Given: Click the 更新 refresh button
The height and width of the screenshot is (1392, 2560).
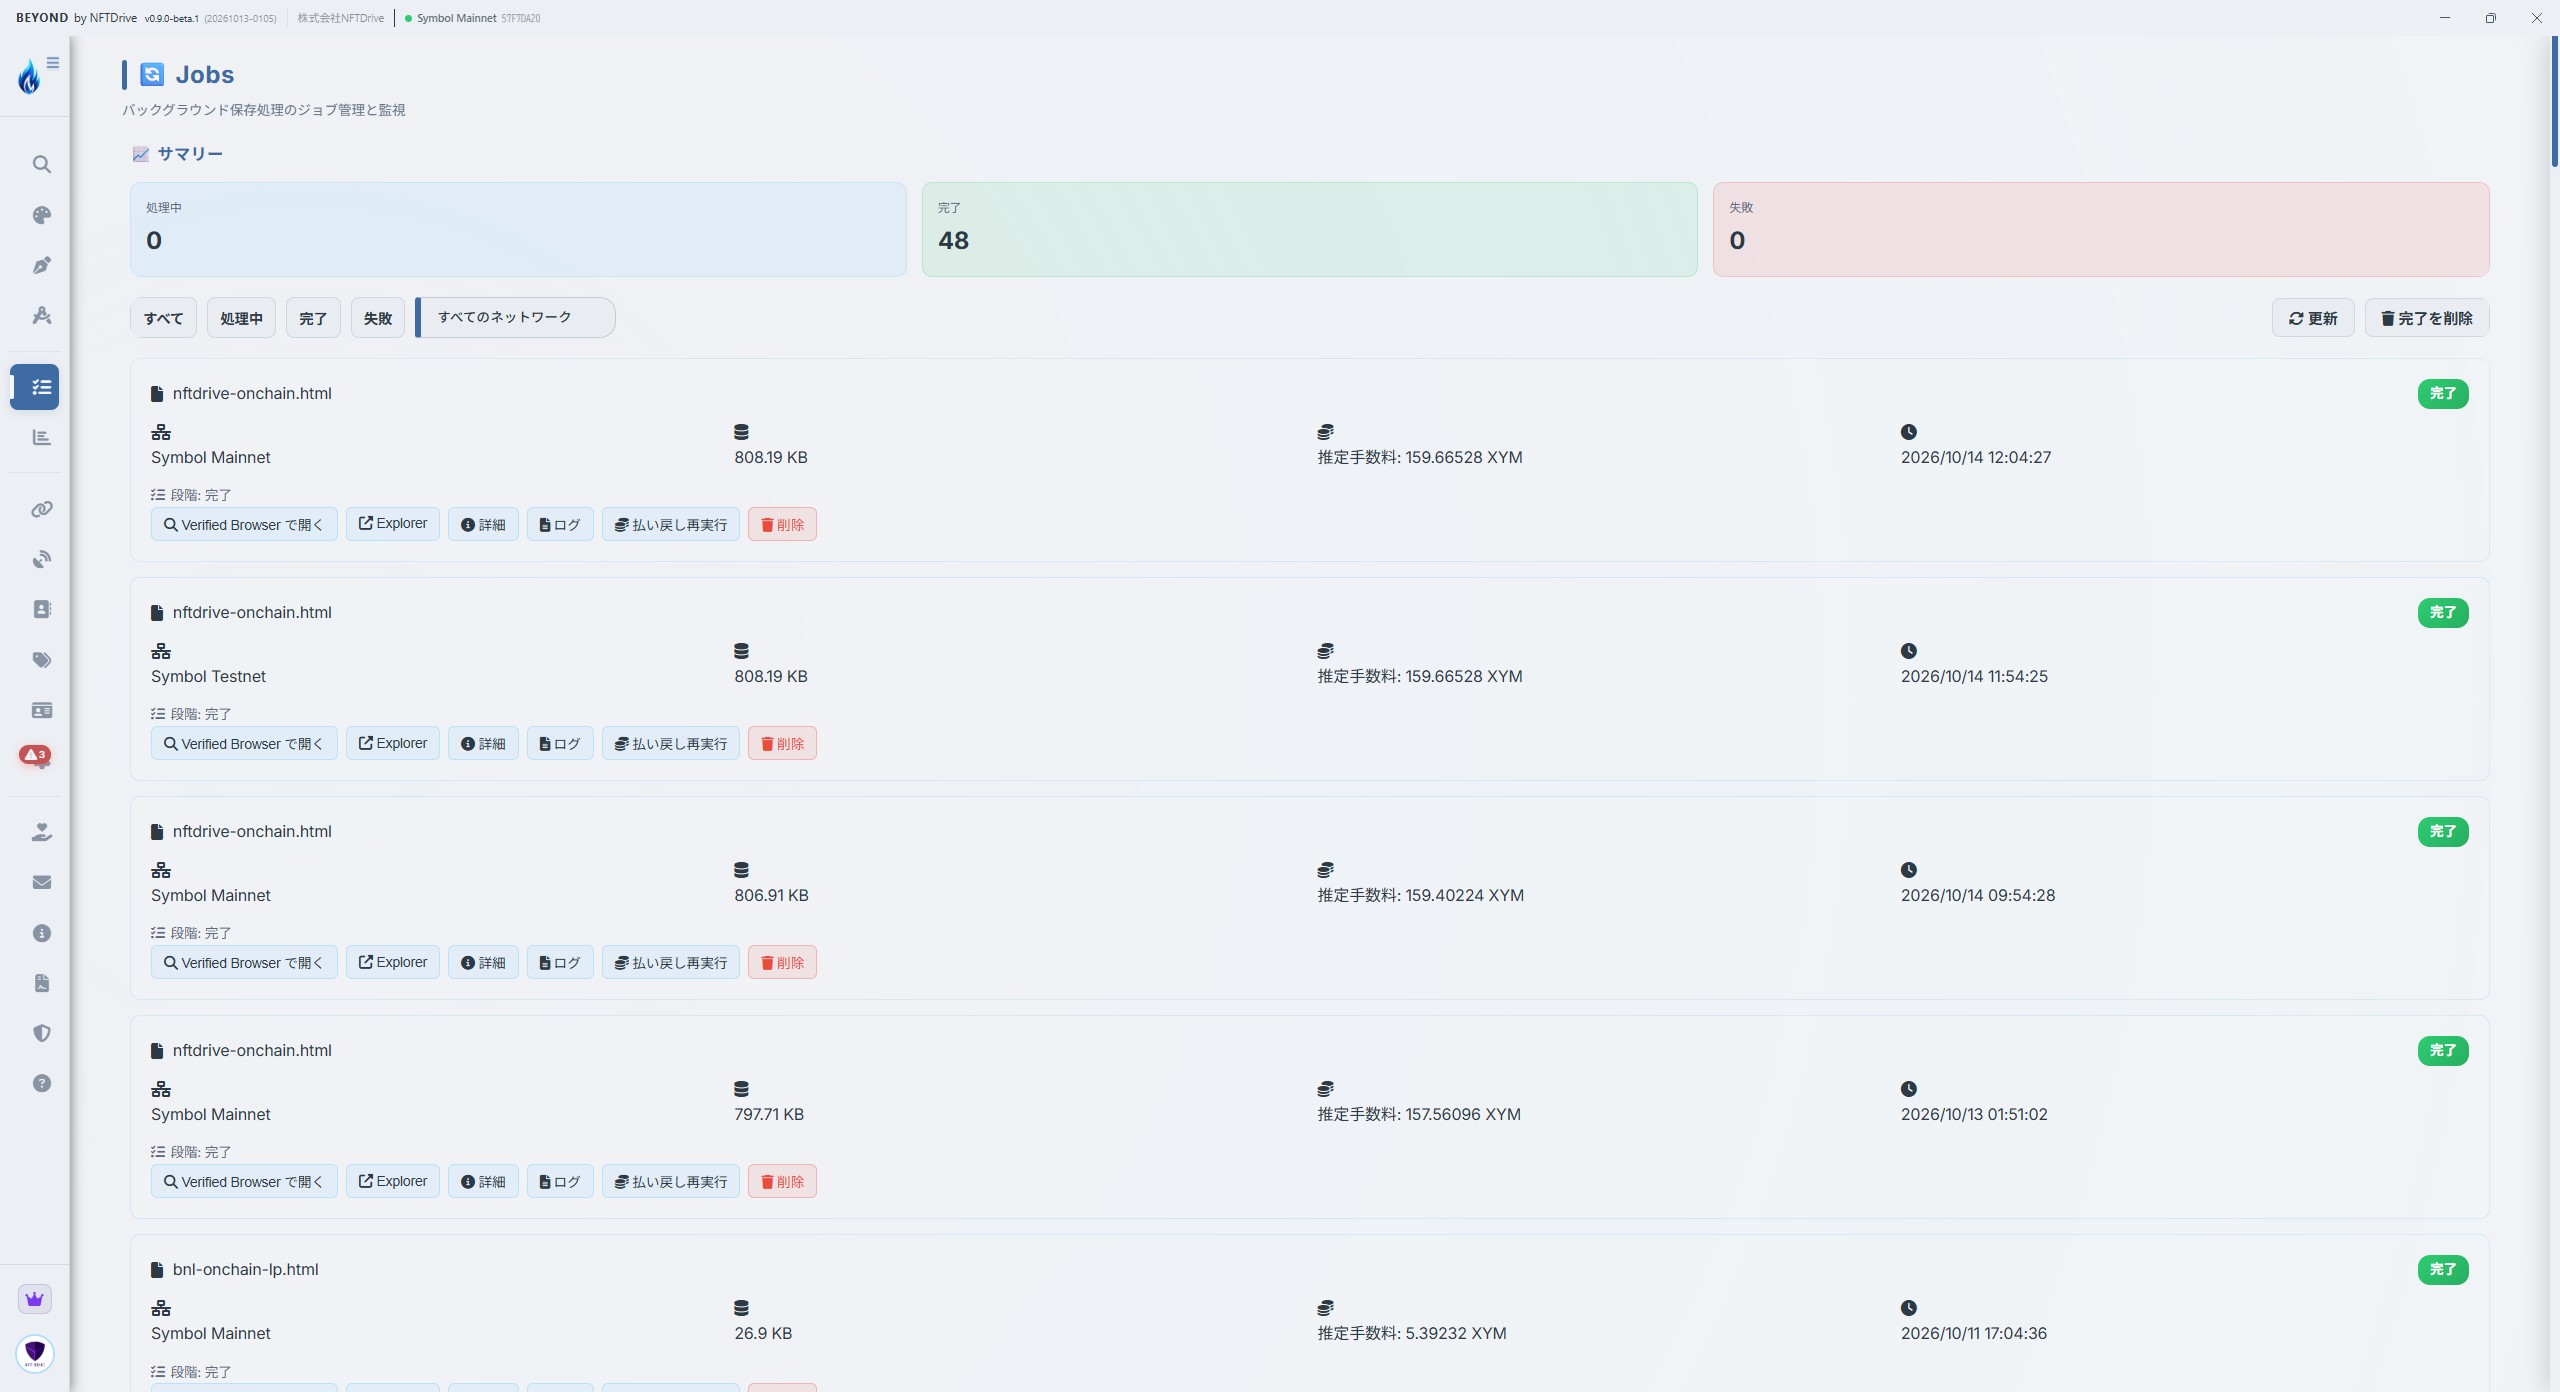Looking at the screenshot, I should click(2313, 318).
